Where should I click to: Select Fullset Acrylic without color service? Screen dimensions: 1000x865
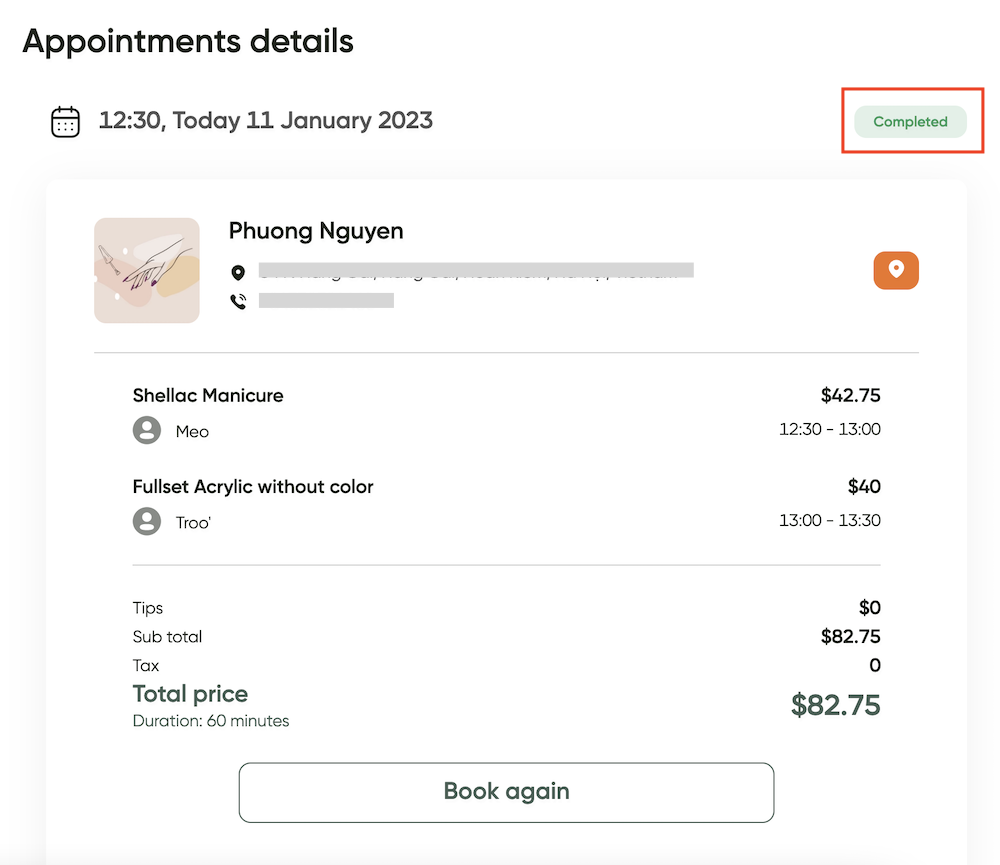pos(253,487)
